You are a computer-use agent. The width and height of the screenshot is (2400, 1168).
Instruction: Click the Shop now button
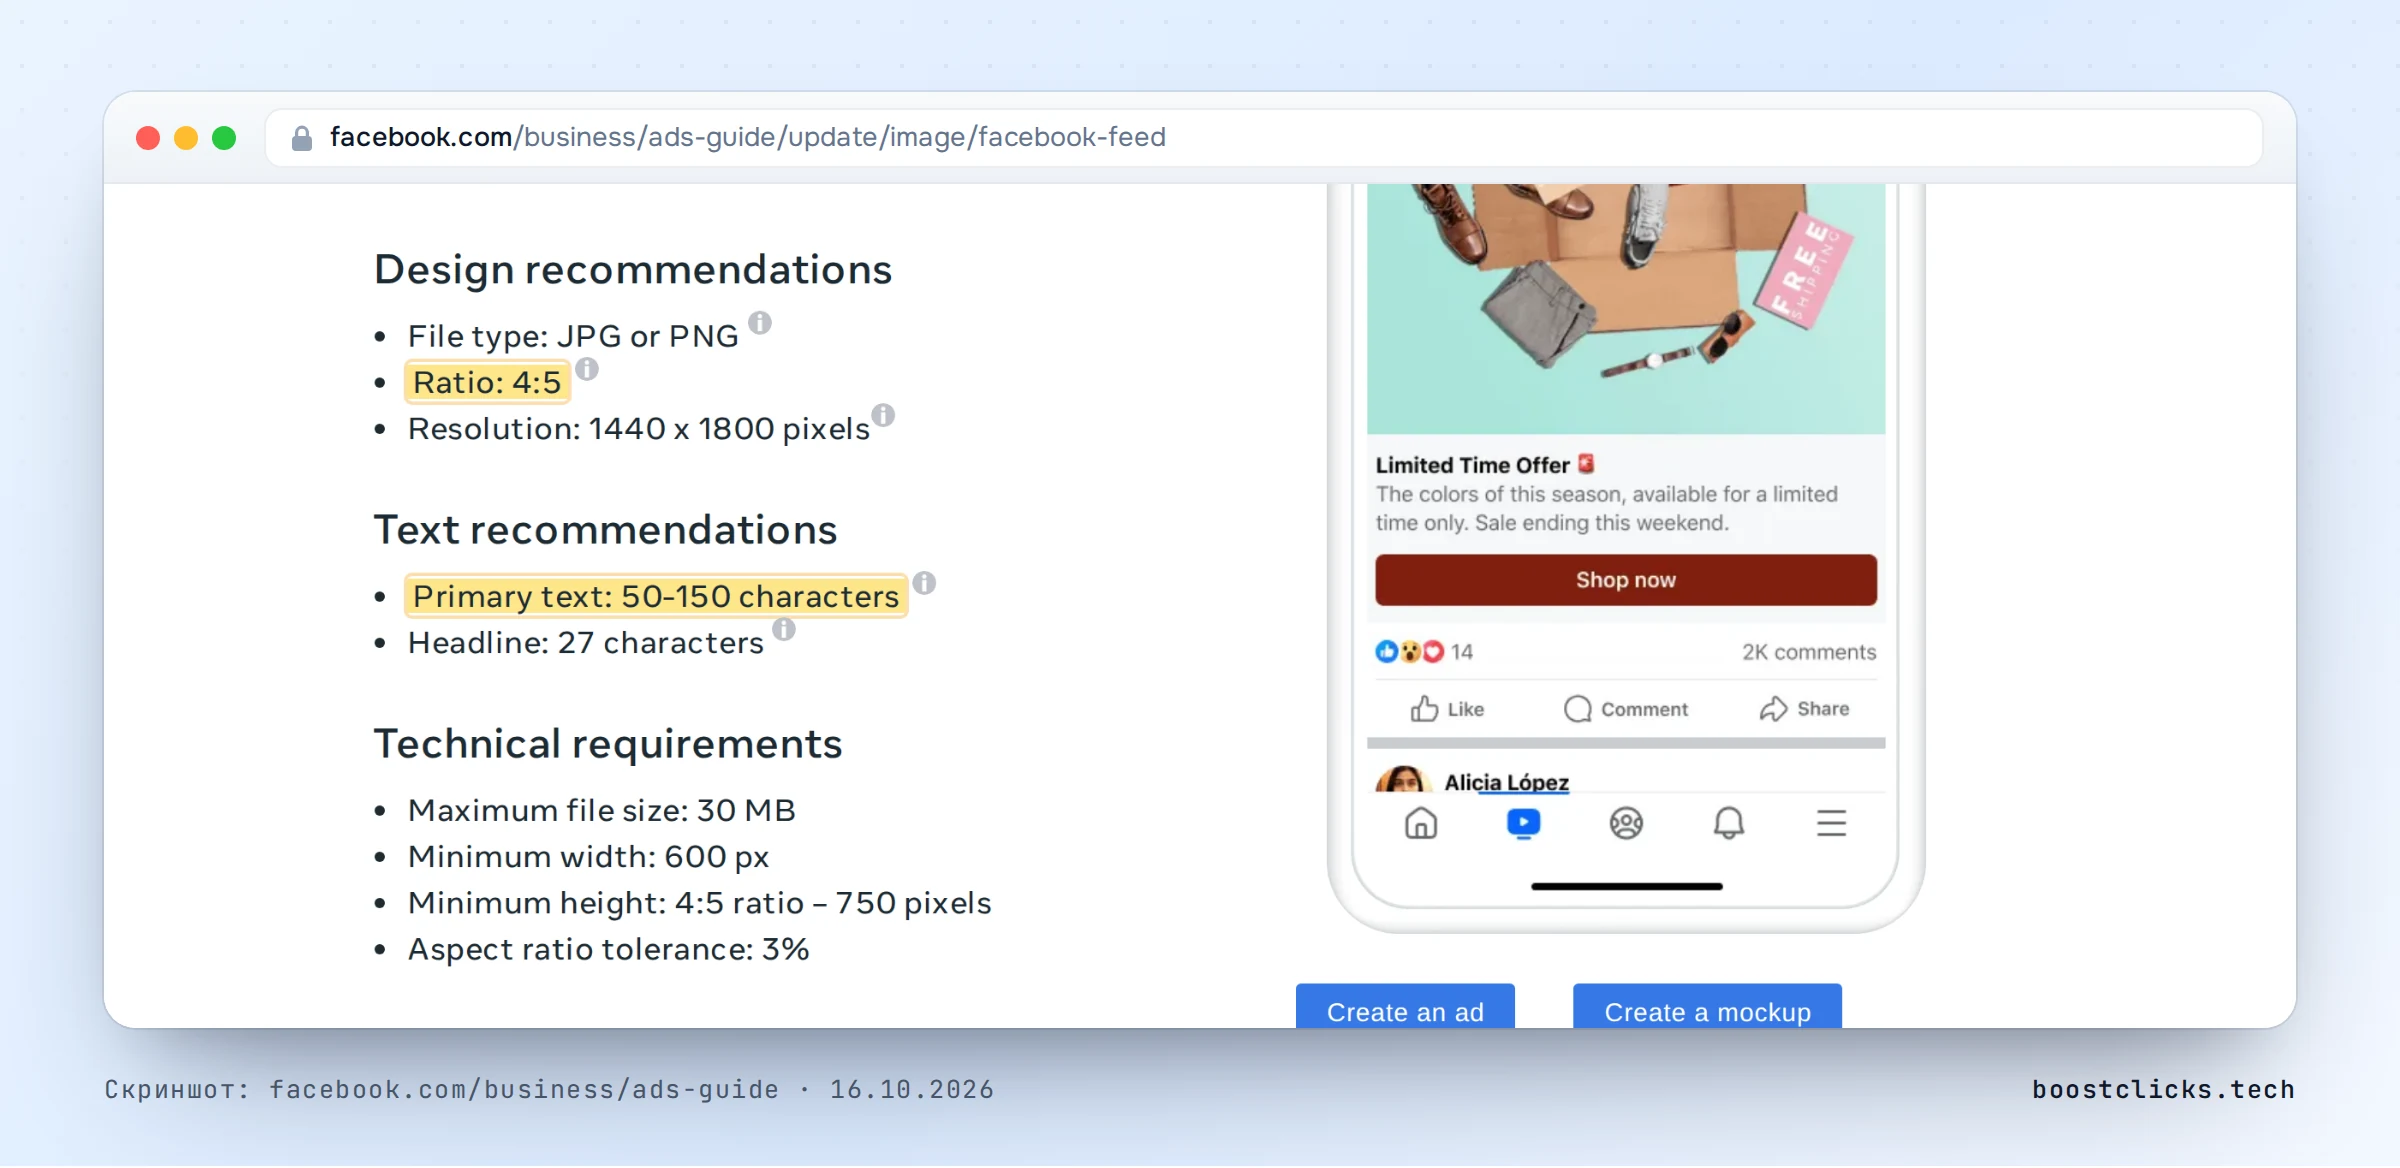point(1626,580)
